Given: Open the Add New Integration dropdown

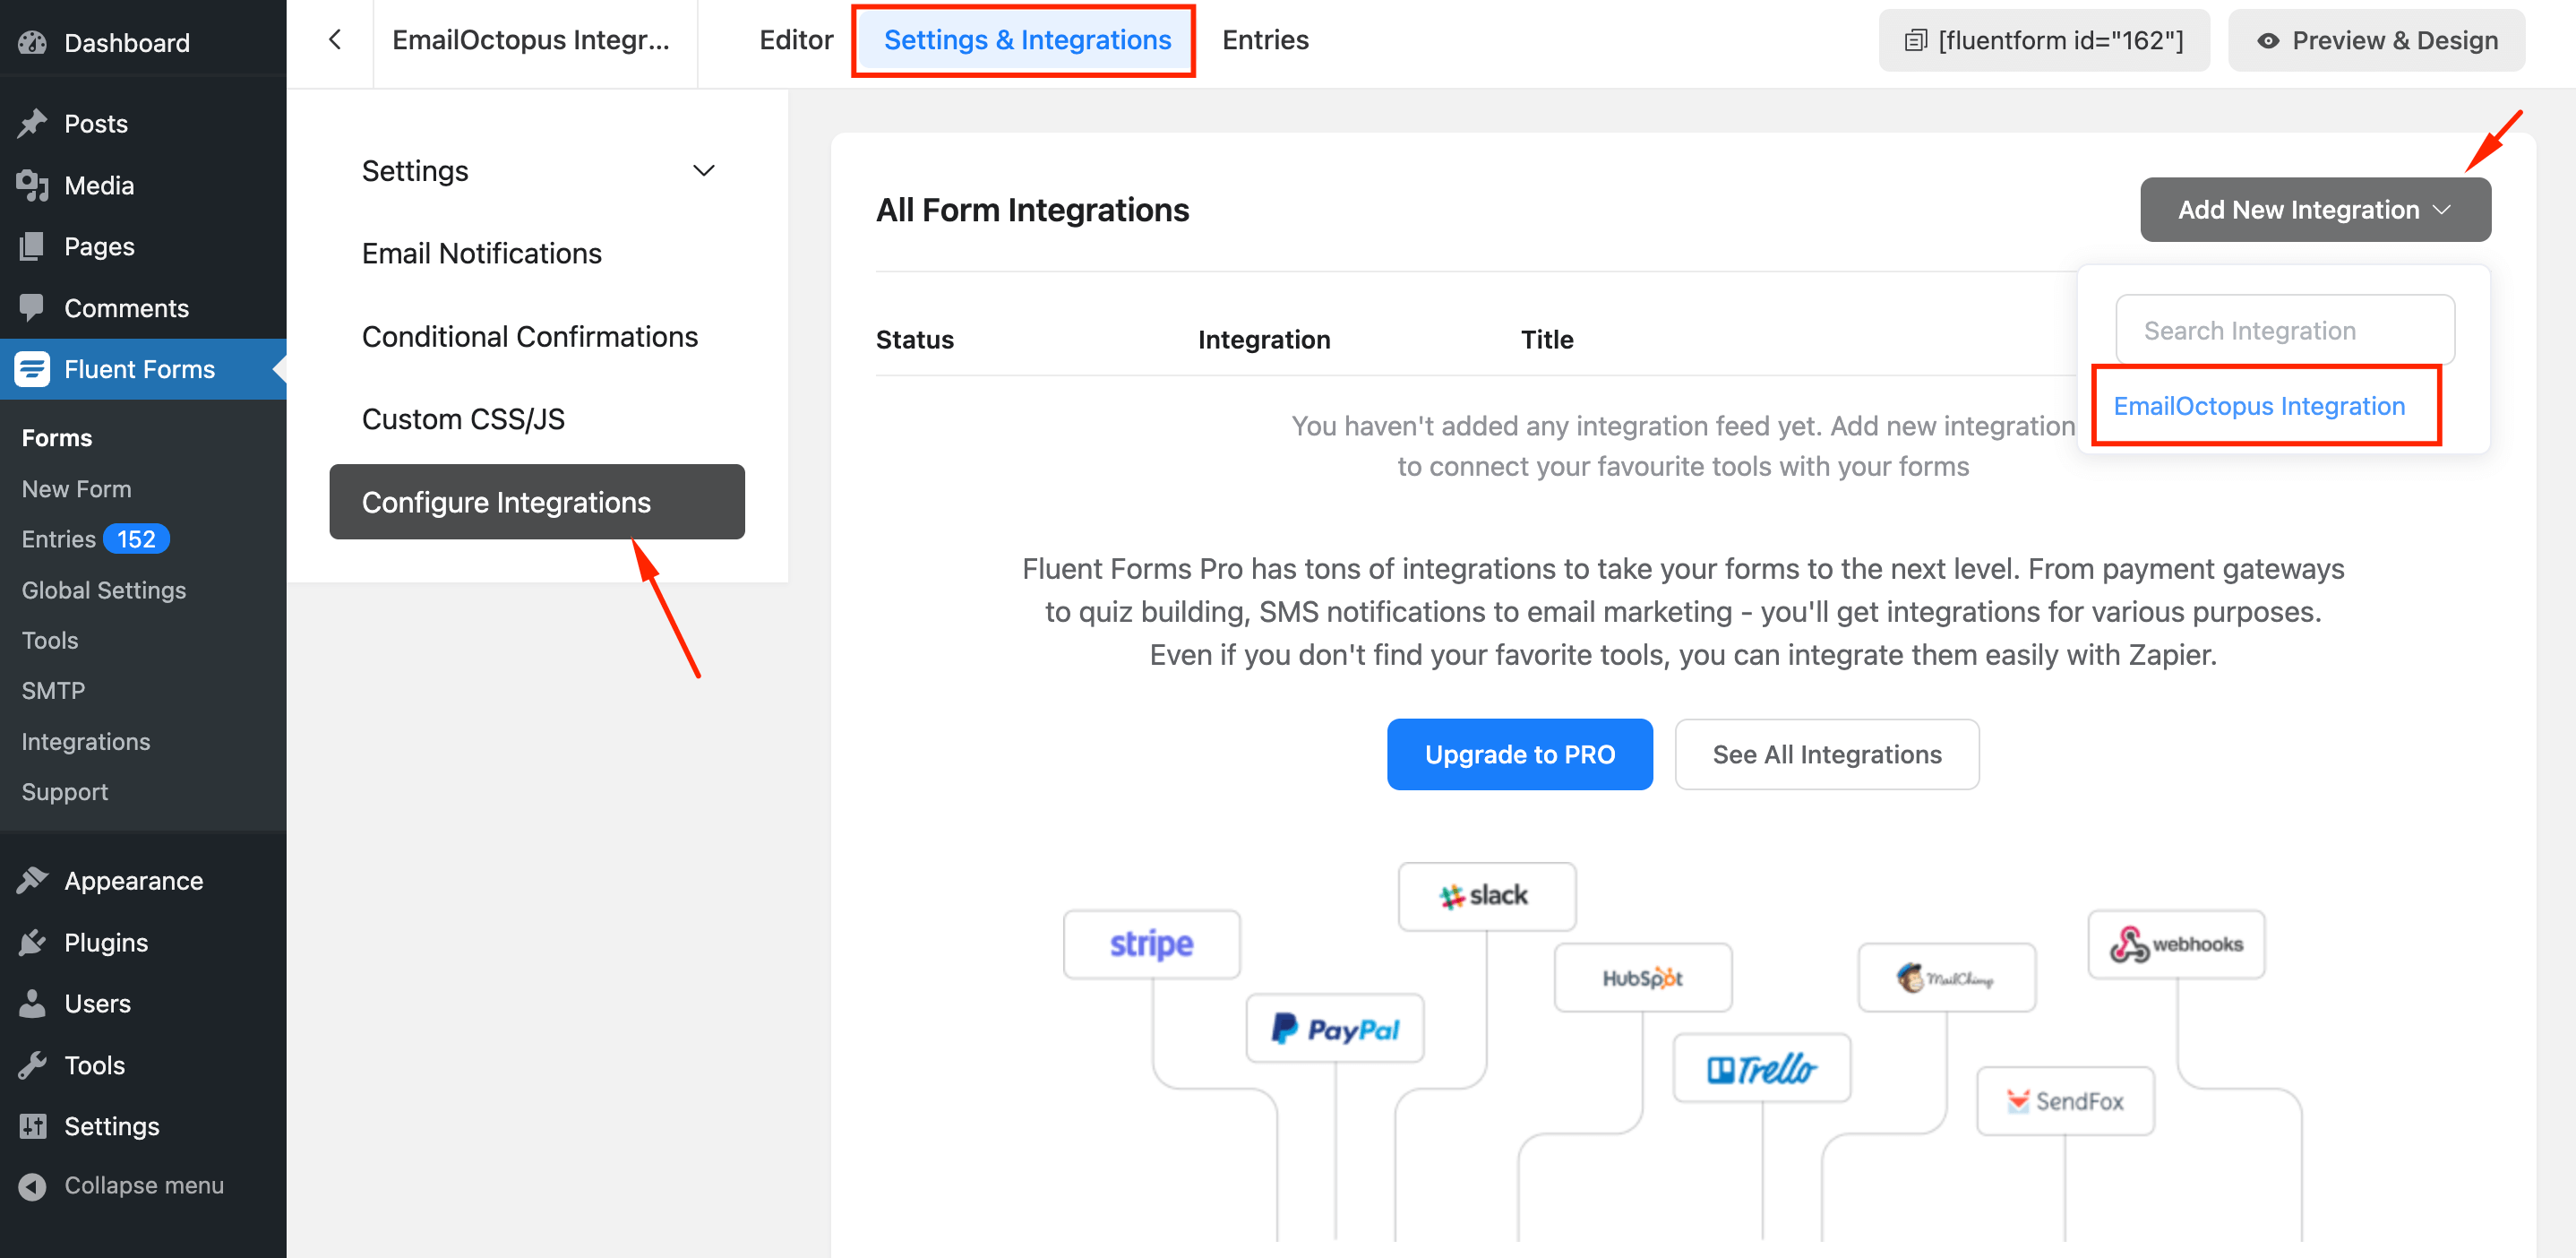Looking at the screenshot, I should click(x=2314, y=209).
